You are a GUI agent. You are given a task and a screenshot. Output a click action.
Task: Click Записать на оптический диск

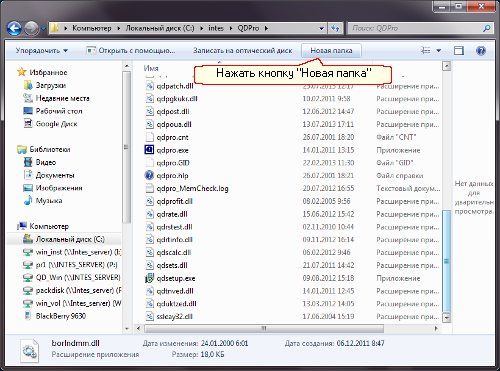coord(243,51)
